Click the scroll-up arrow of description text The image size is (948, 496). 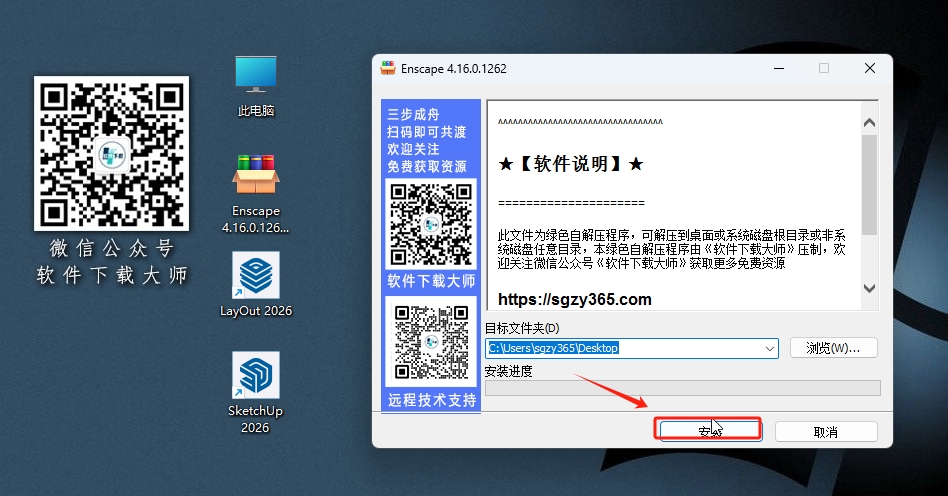coord(869,123)
